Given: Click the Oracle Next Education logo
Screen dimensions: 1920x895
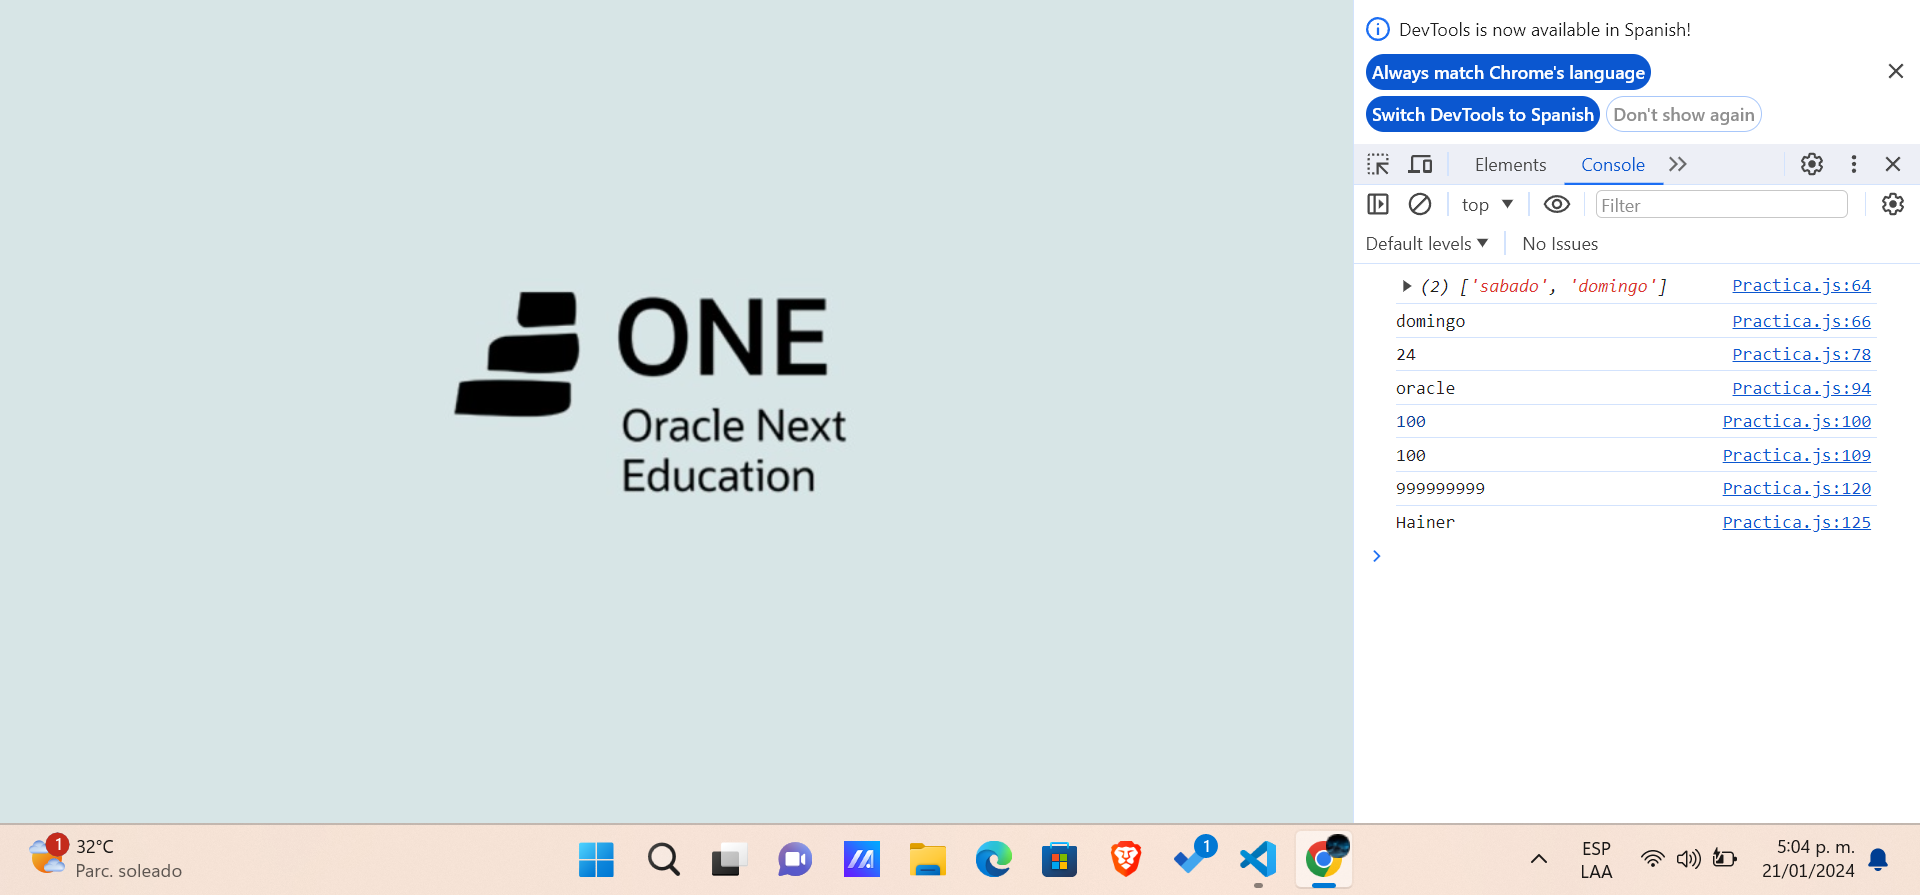Looking at the screenshot, I should point(651,394).
